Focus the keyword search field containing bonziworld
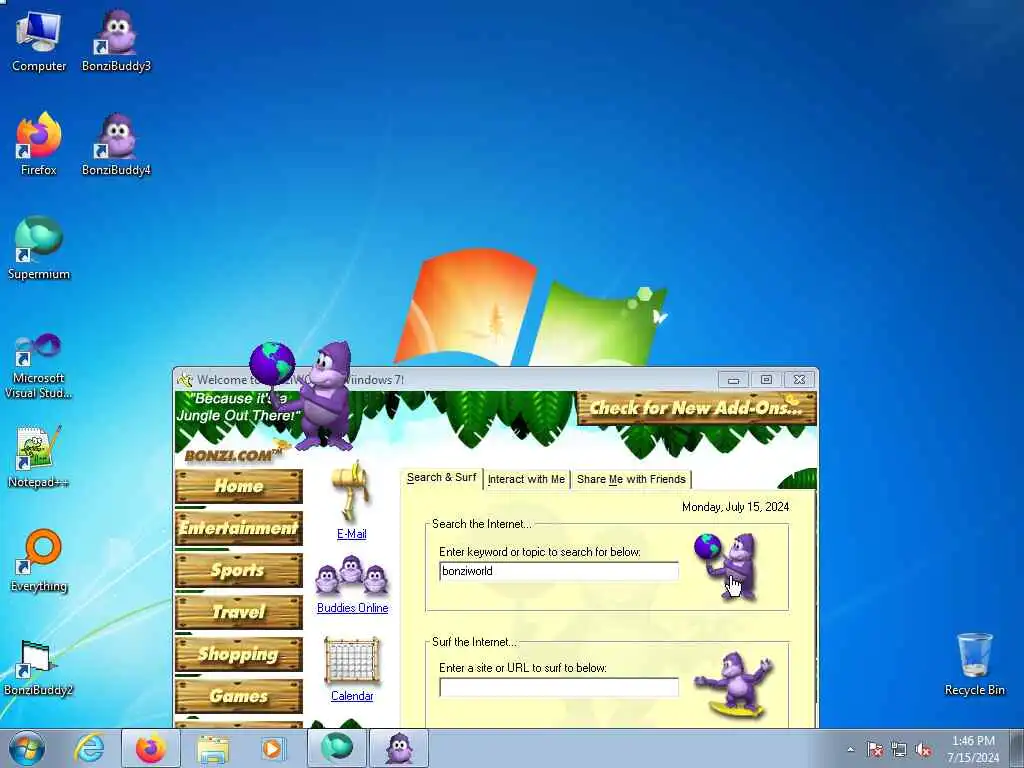This screenshot has width=1024, height=768. 559,571
